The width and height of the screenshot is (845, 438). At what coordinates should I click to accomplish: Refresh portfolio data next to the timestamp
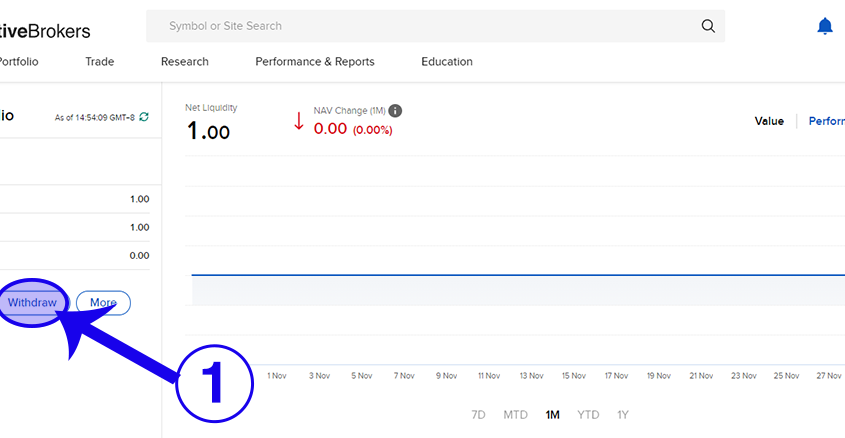coord(144,117)
